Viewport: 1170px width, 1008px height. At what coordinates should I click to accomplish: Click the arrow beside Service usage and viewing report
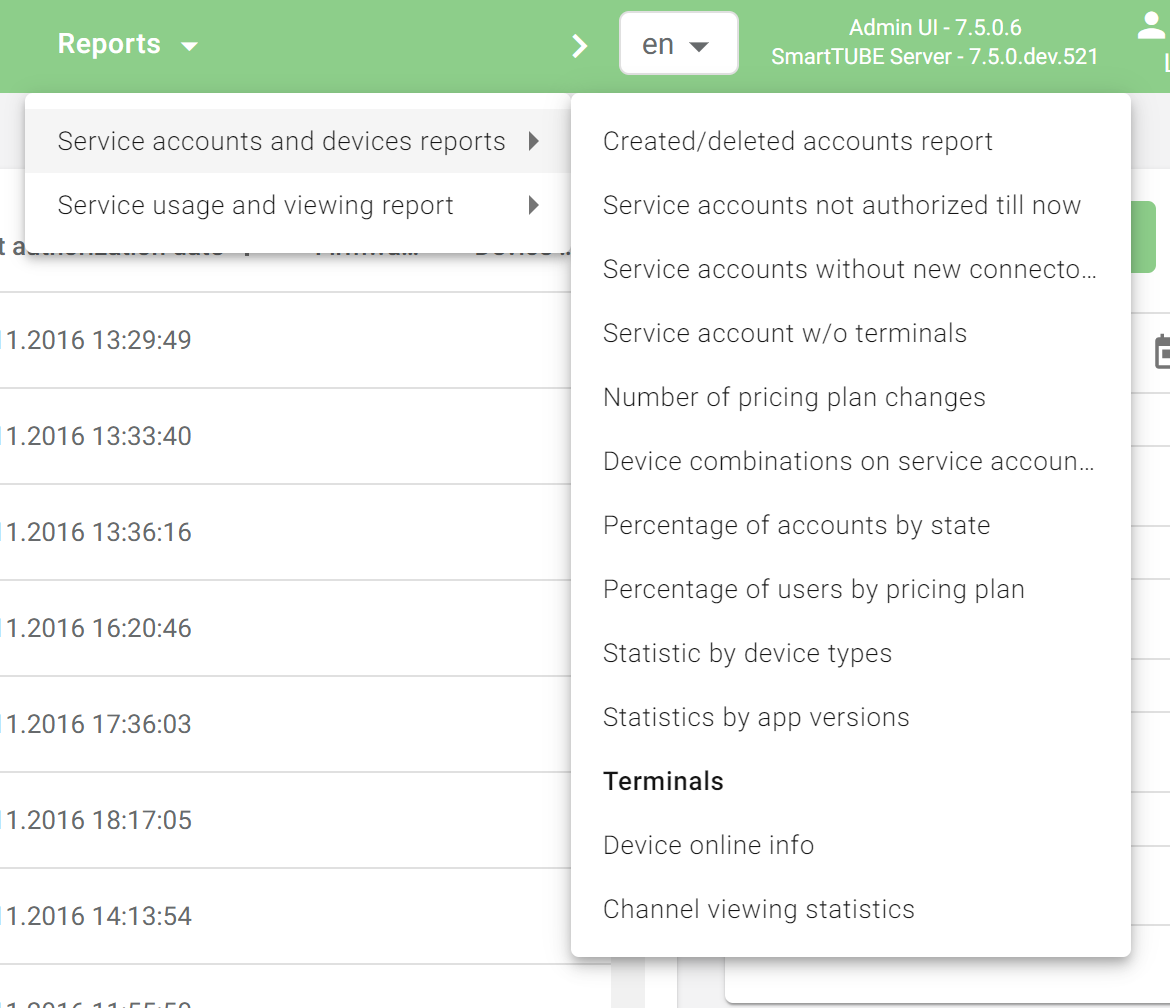(x=534, y=205)
